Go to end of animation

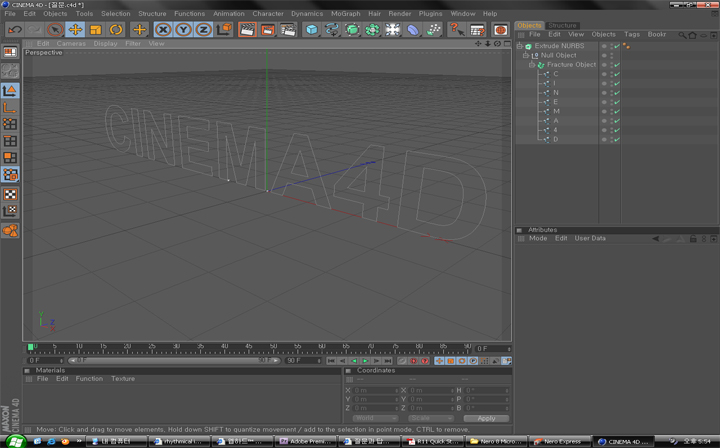(388, 361)
